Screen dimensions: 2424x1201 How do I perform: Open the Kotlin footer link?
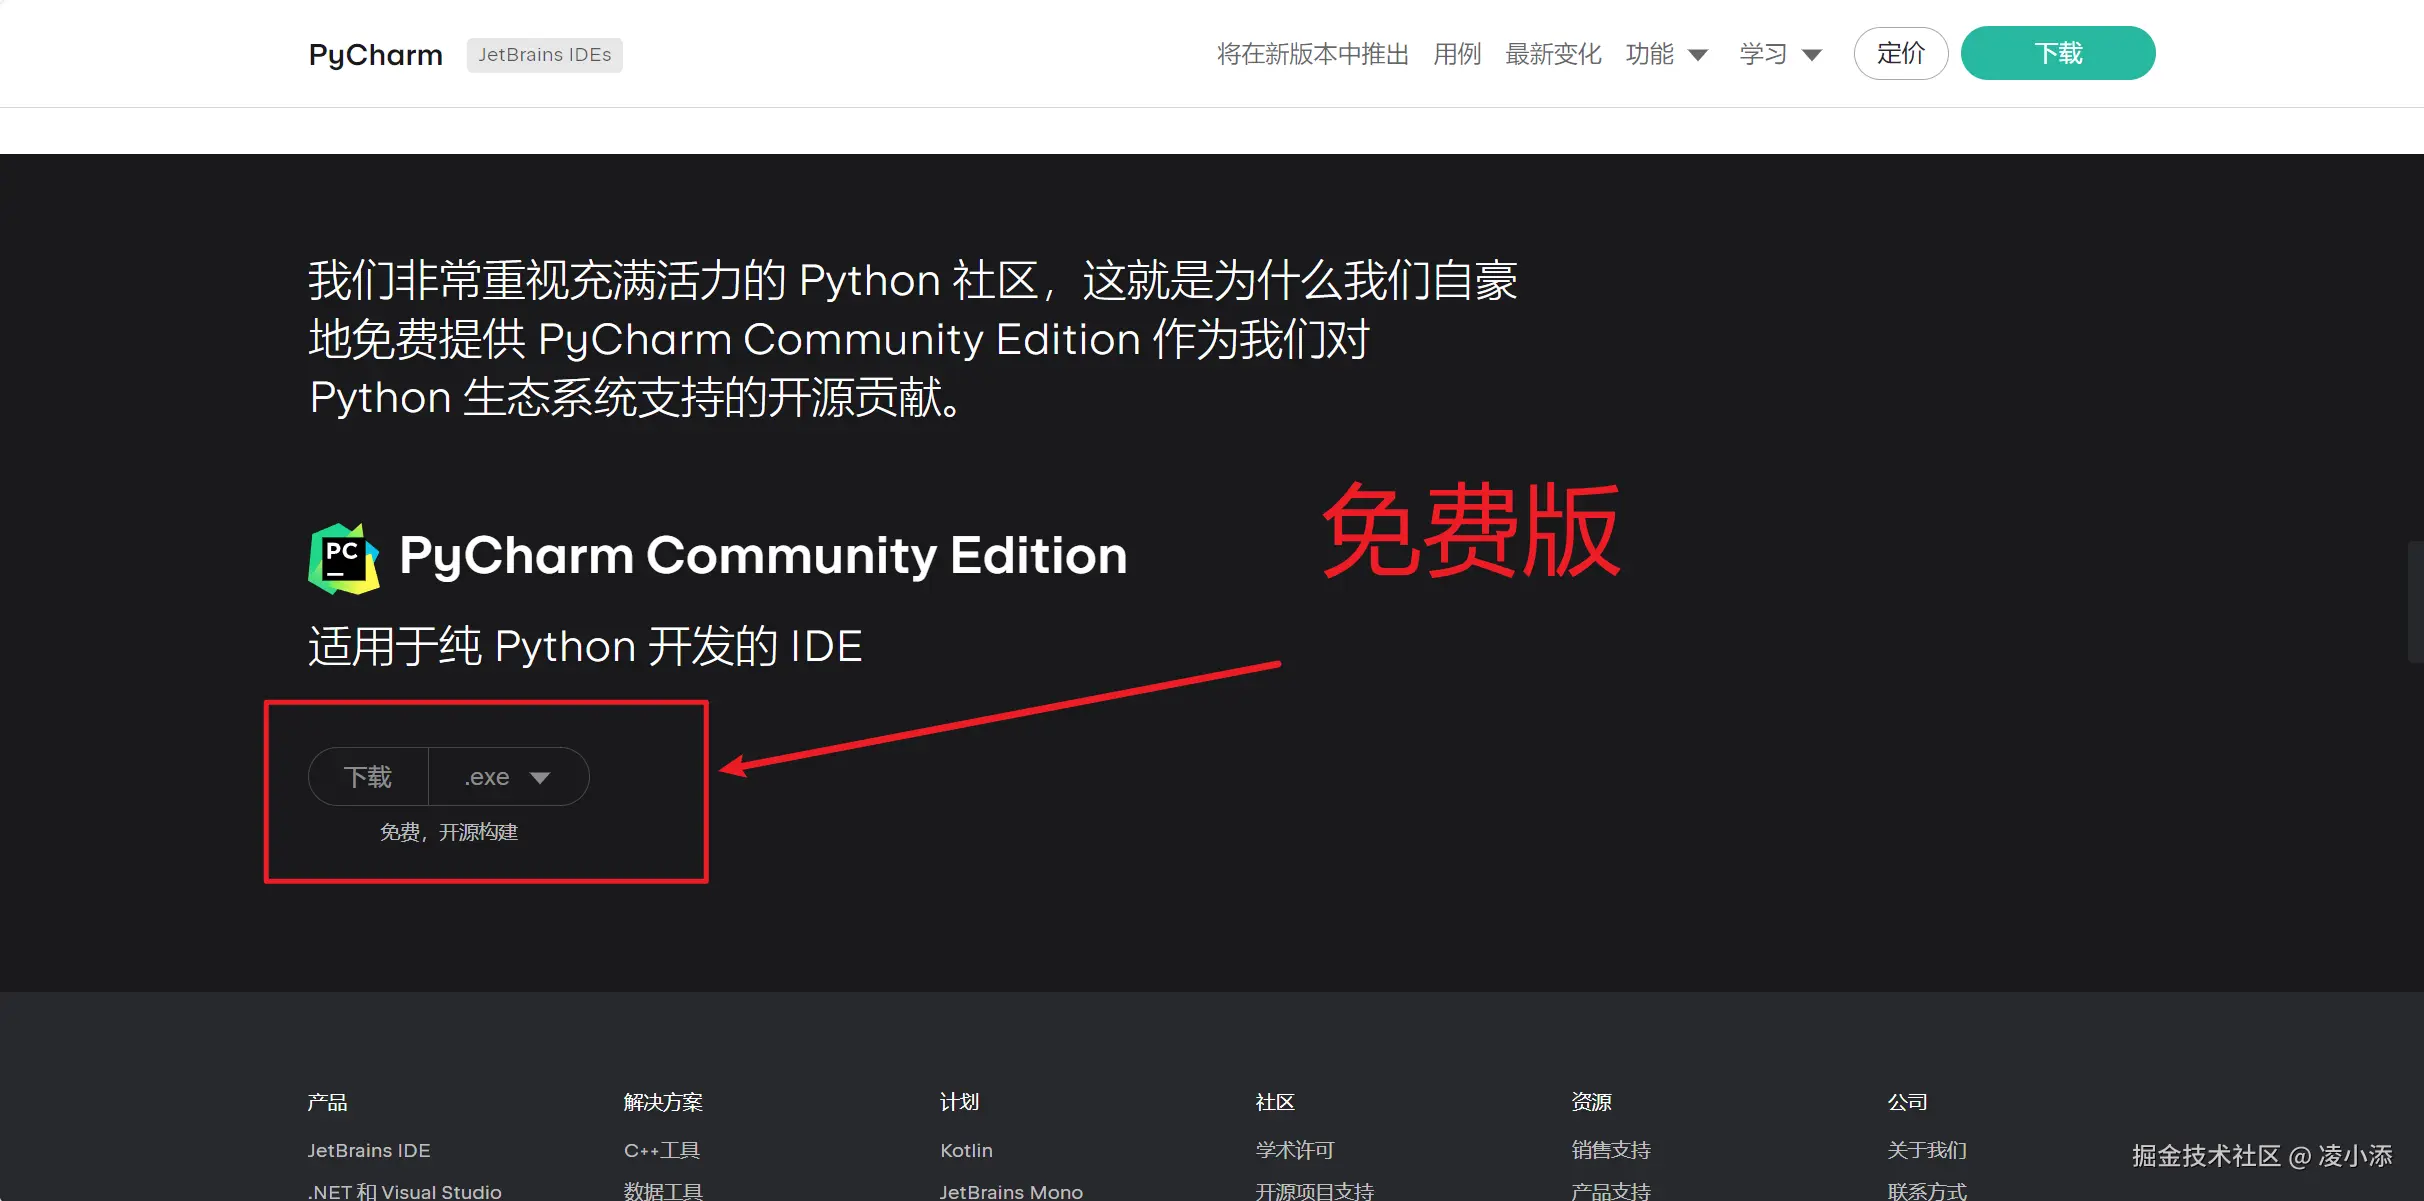point(966,1150)
